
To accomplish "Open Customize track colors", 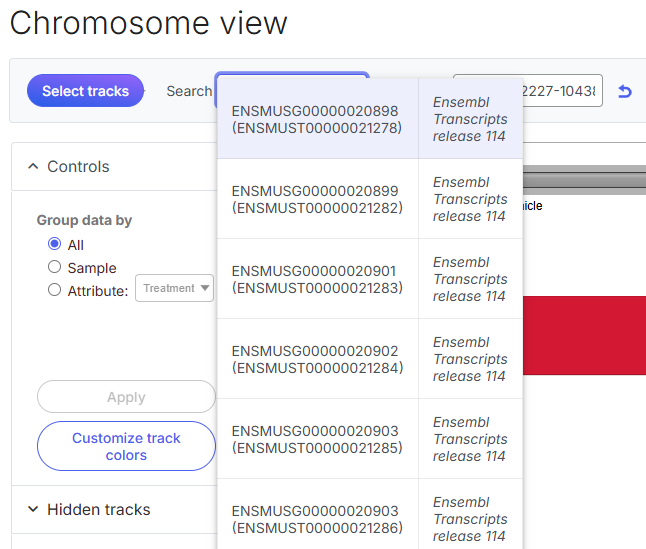I will [x=126, y=446].
